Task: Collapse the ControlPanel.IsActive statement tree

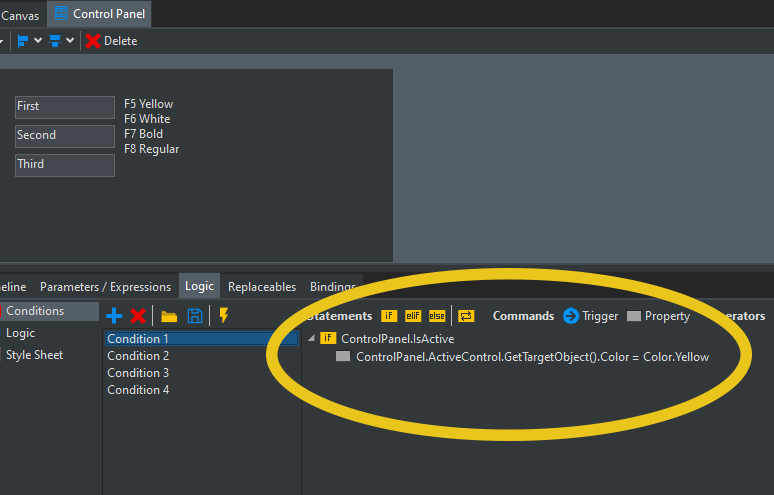Action: click(310, 339)
